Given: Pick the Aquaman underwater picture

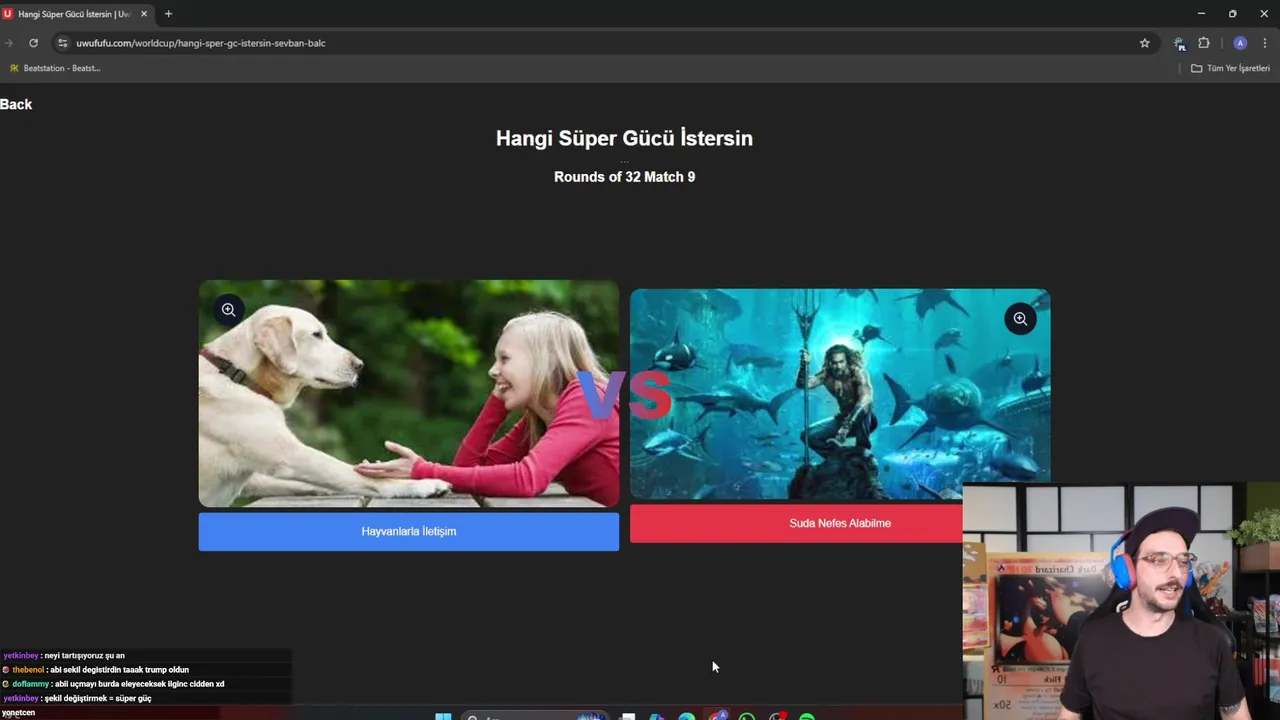Looking at the screenshot, I should point(840,394).
